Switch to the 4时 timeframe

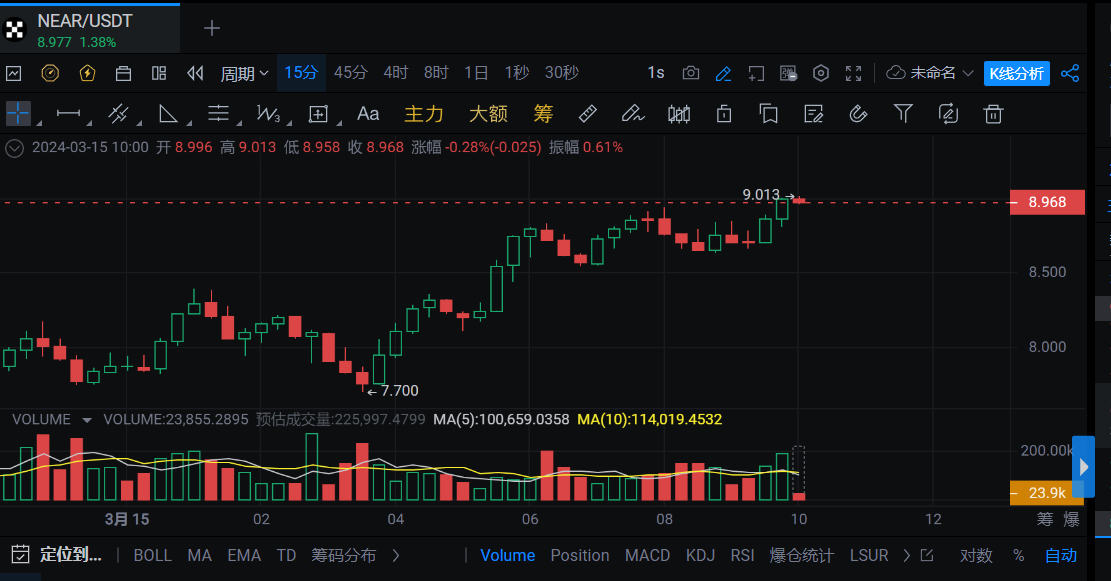pos(396,73)
